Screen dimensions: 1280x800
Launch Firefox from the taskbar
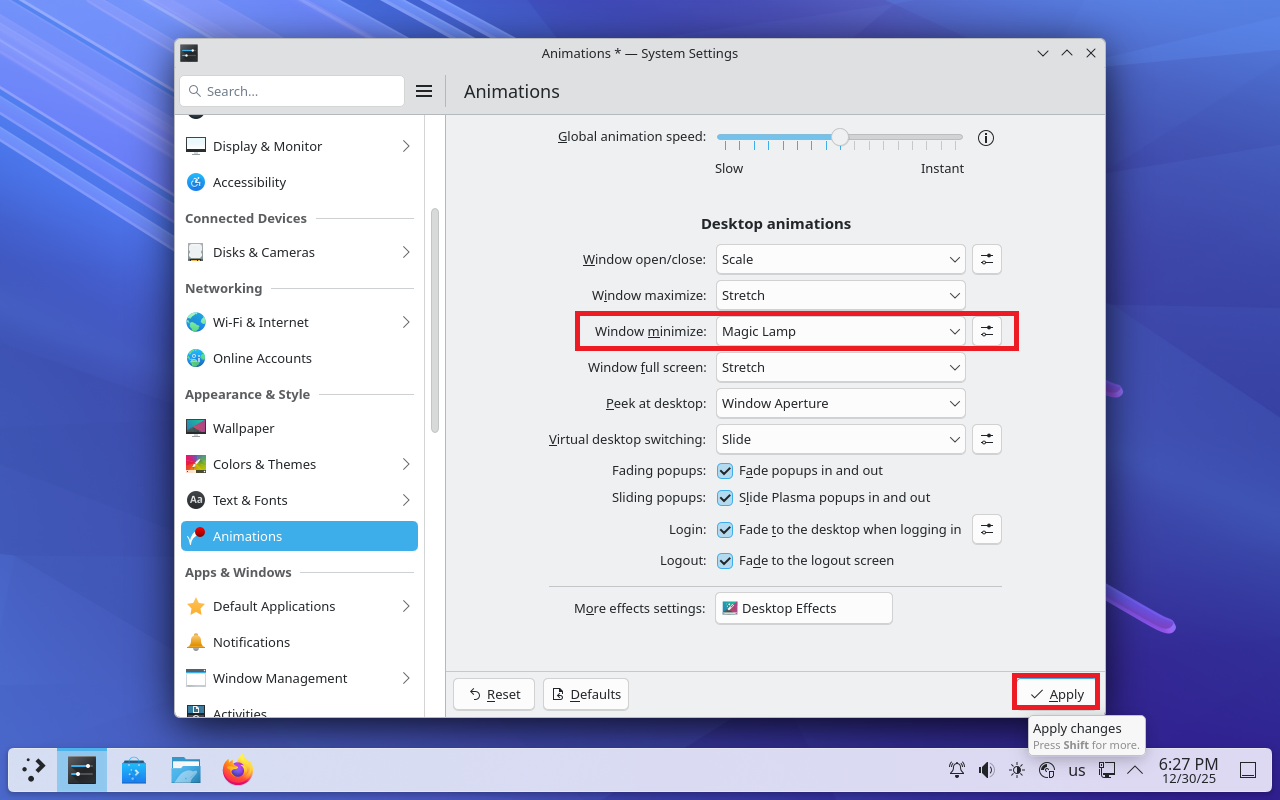pos(237,770)
